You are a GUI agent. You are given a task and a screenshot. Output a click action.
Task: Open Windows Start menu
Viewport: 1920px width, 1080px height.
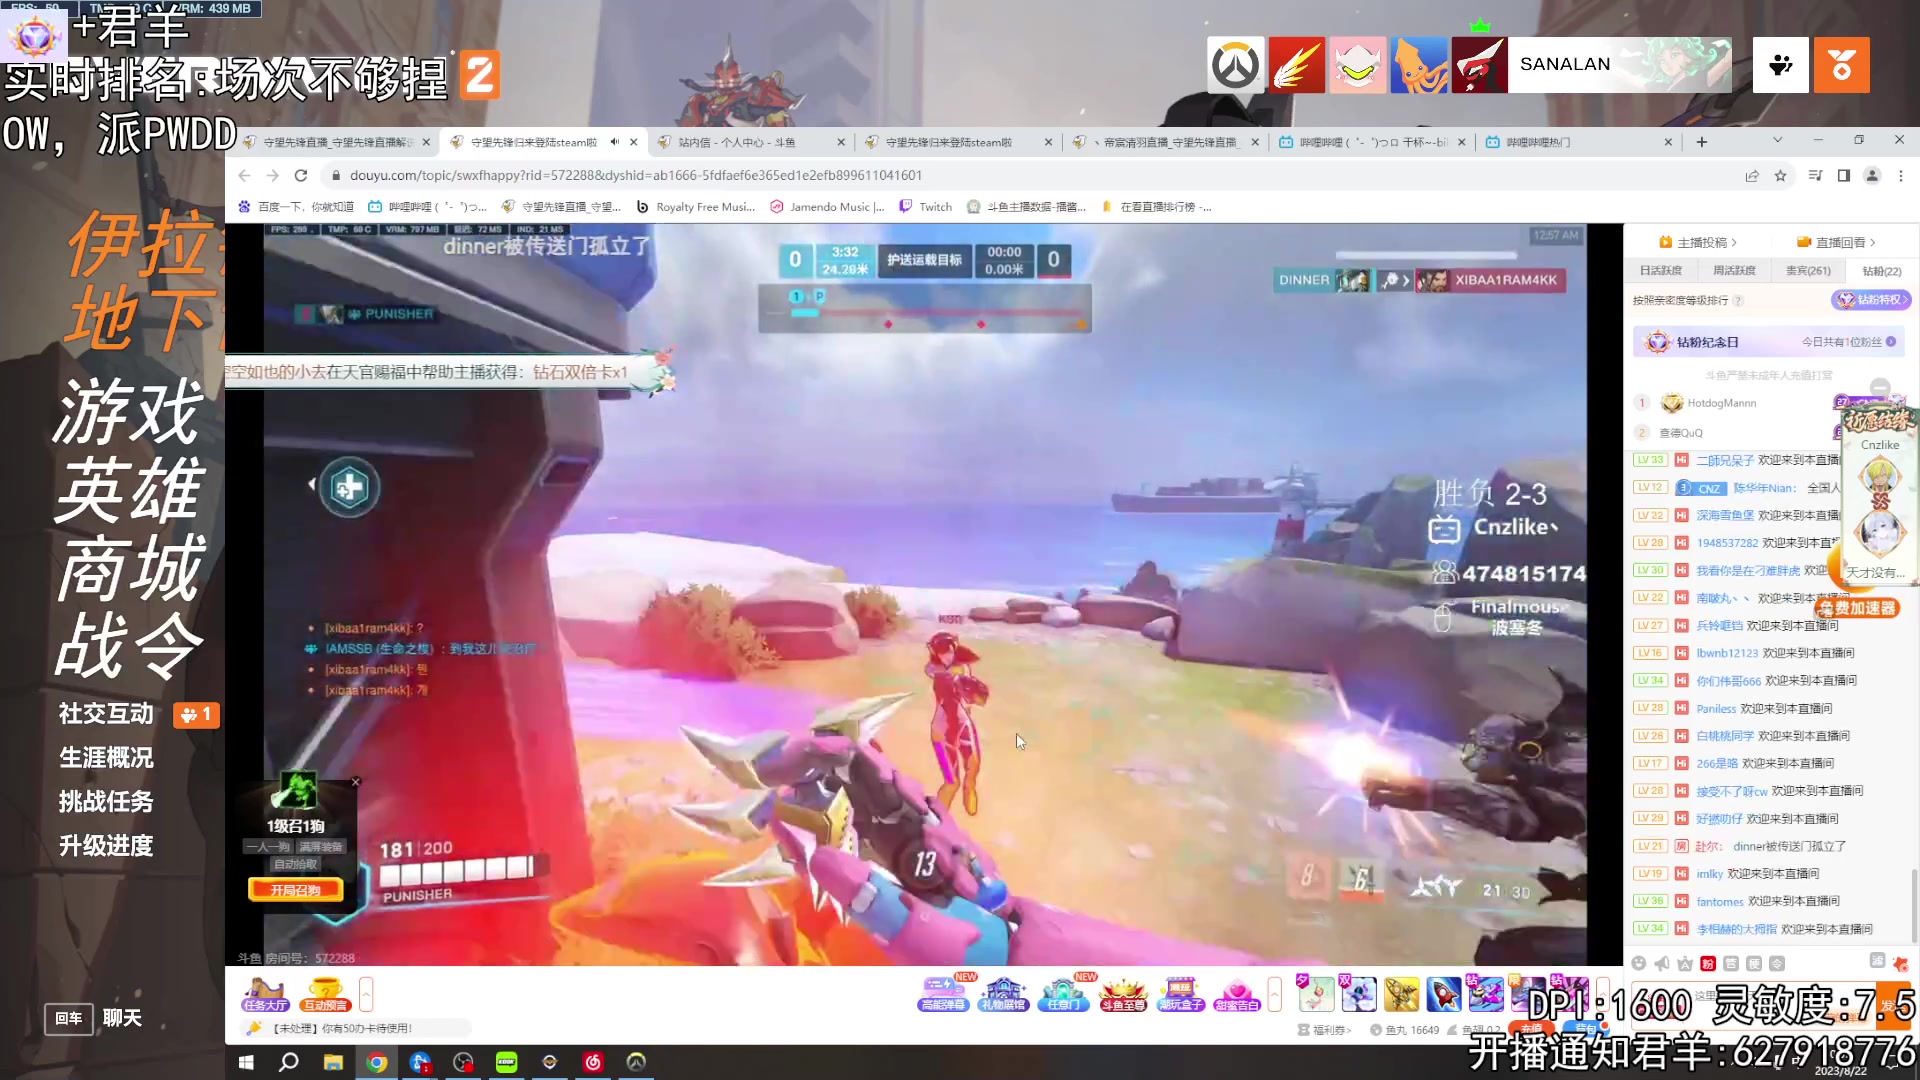pos(246,1062)
